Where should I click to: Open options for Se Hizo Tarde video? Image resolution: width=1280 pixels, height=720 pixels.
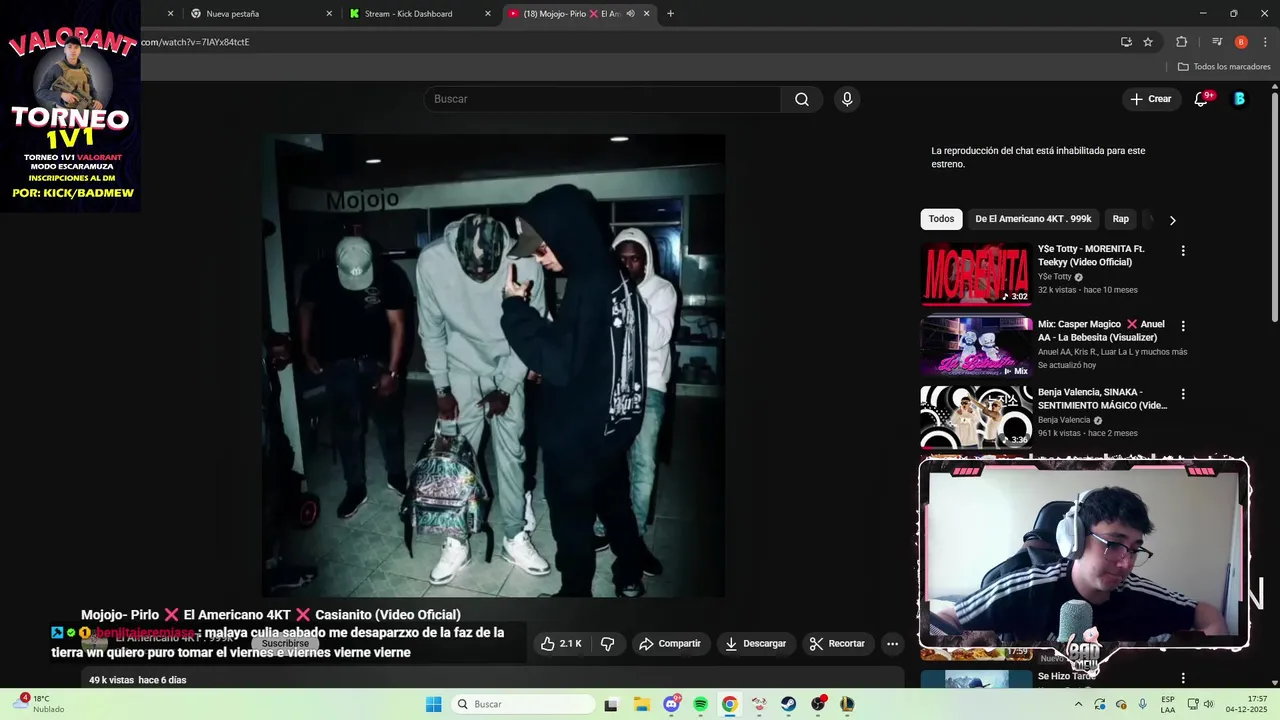1183,679
